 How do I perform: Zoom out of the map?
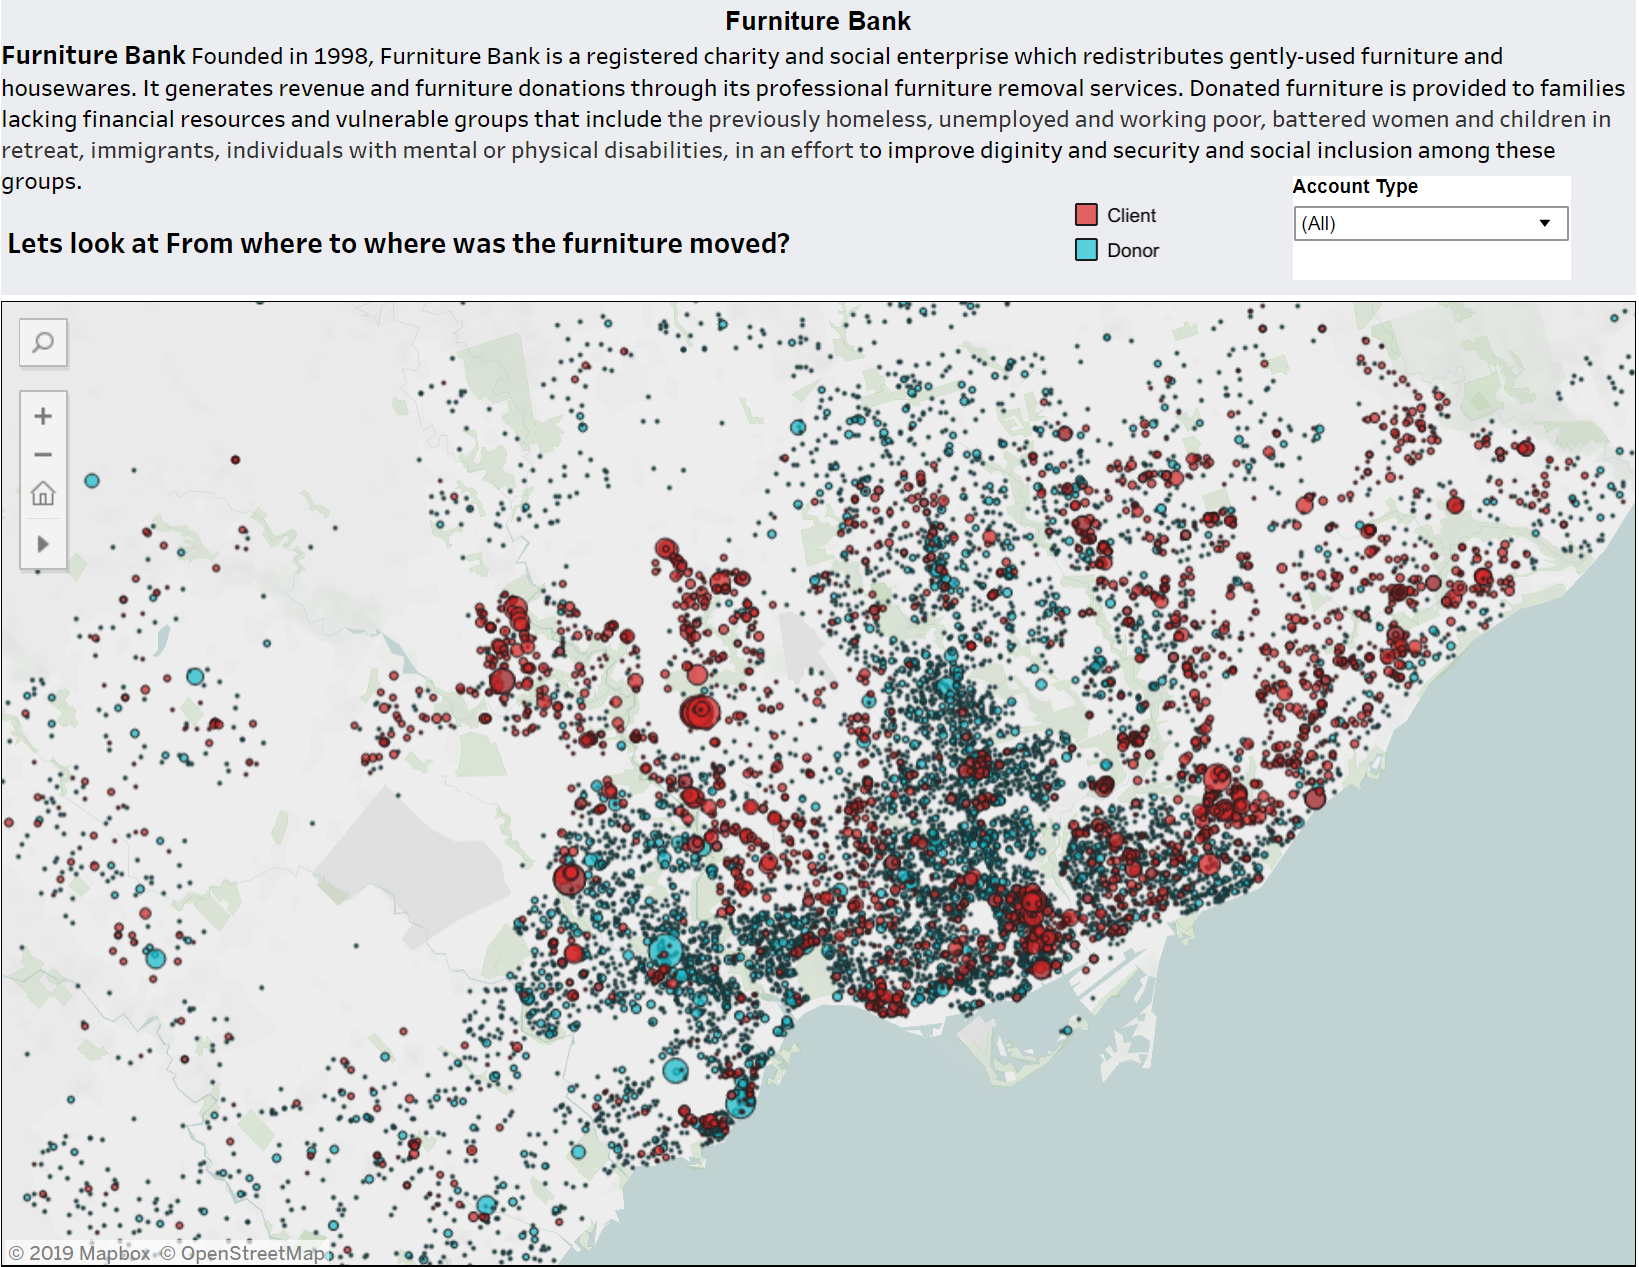tap(43, 455)
